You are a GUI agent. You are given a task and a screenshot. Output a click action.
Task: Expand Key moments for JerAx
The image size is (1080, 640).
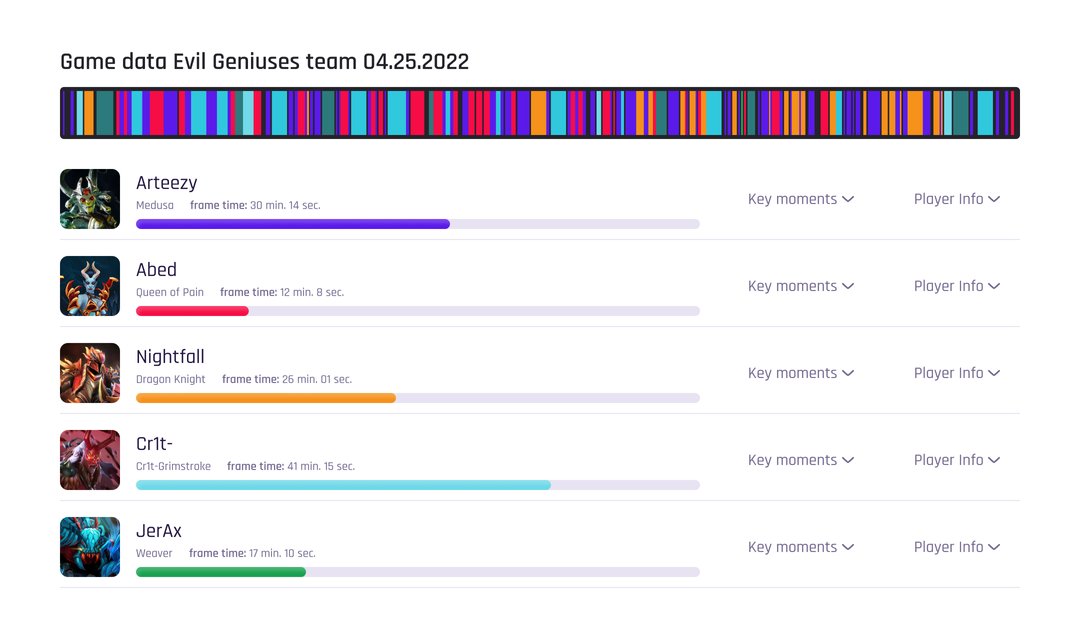point(801,547)
